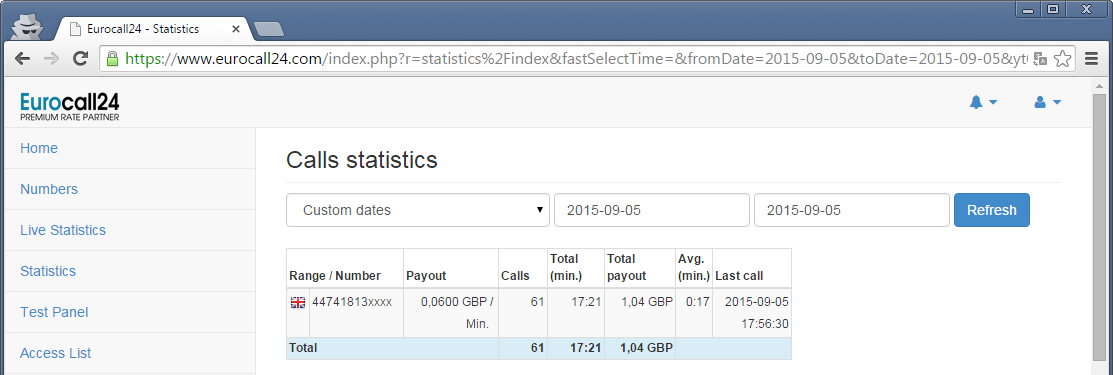Click the green padlock security icon
Image resolution: width=1113 pixels, height=375 pixels.
[x=112, y=59]
